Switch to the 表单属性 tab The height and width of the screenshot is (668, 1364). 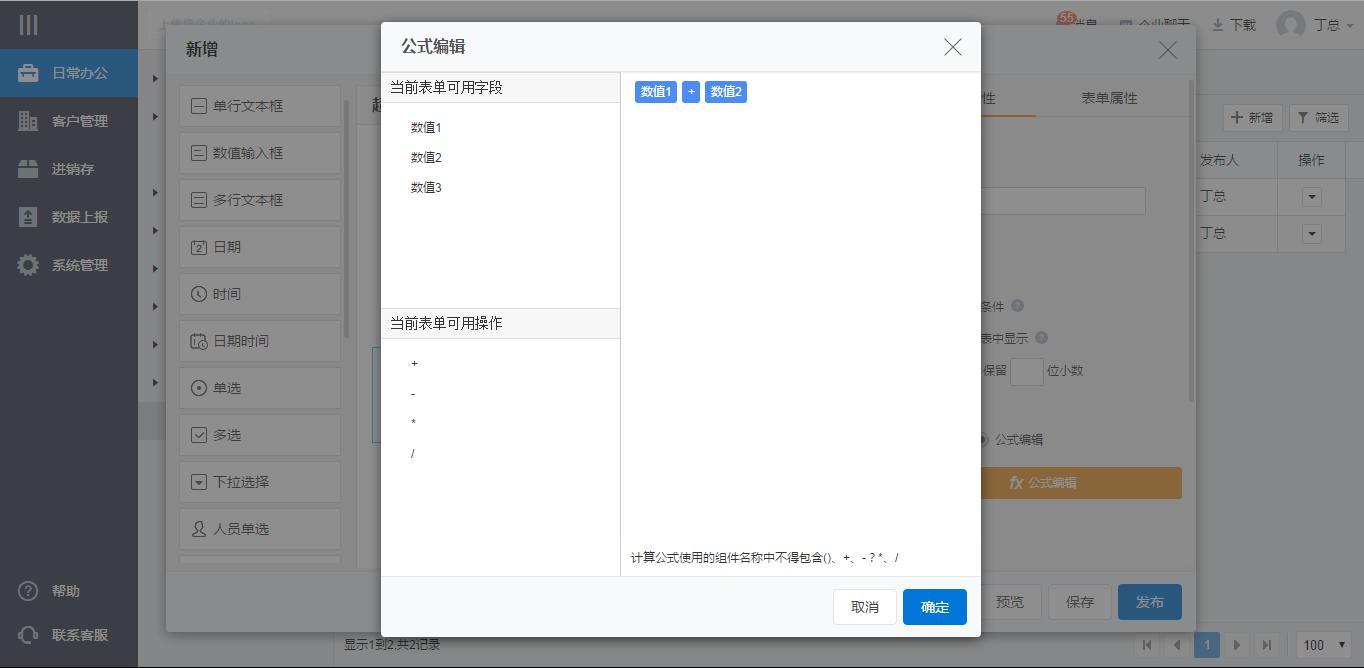click(x=1109, y=98)
